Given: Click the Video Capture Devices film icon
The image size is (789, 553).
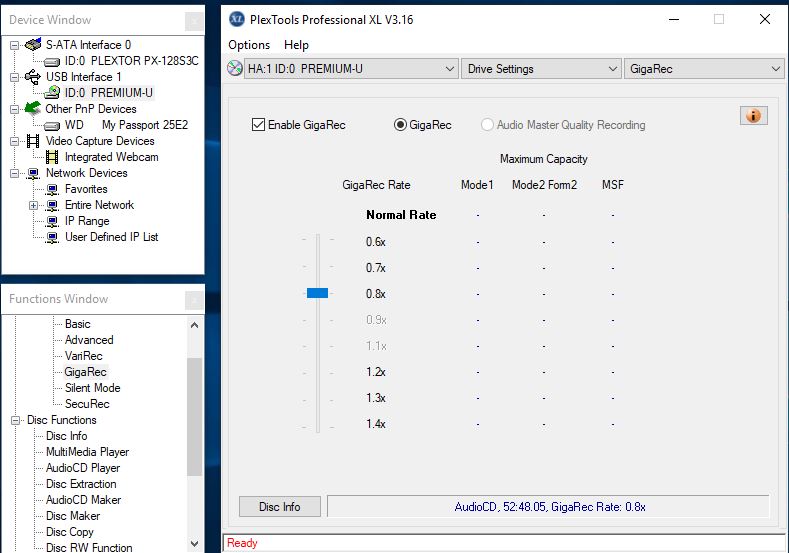Looking at the screenshot, I should point(33,141).
